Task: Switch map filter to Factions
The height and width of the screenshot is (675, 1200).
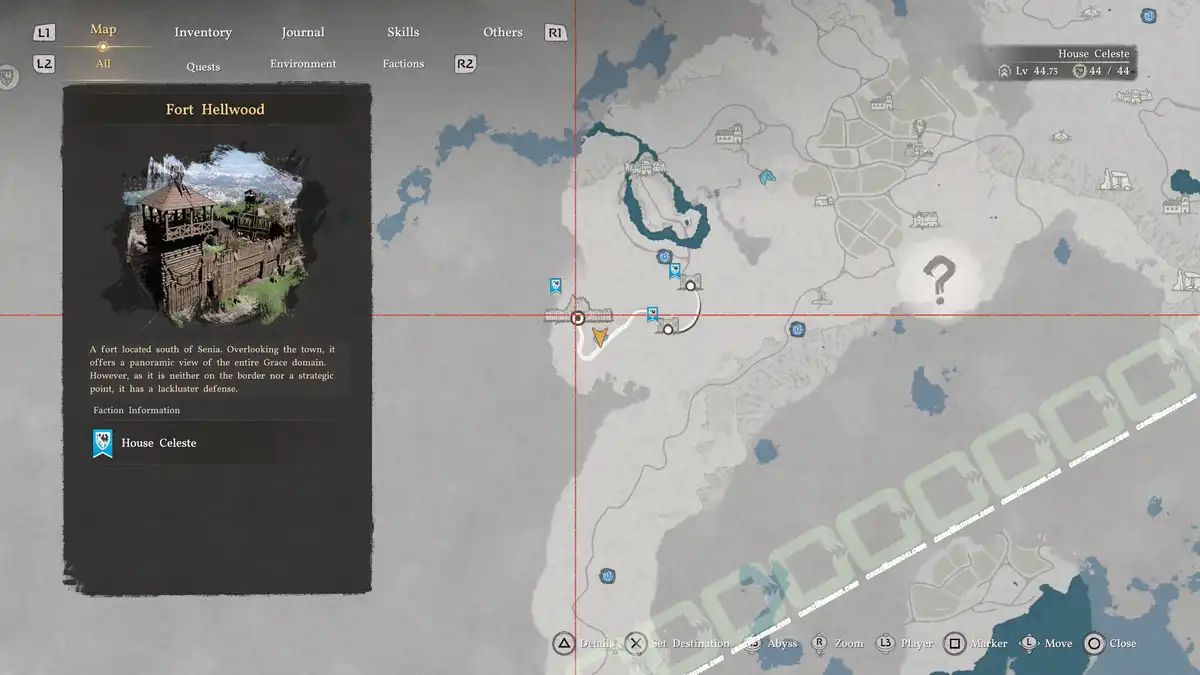Action: coord(403,64)
